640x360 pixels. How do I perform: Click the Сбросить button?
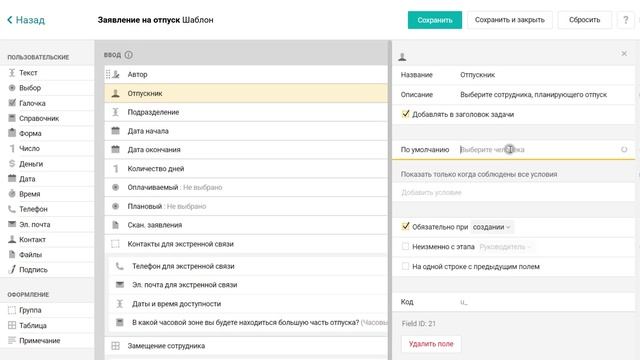pos(584,20)
